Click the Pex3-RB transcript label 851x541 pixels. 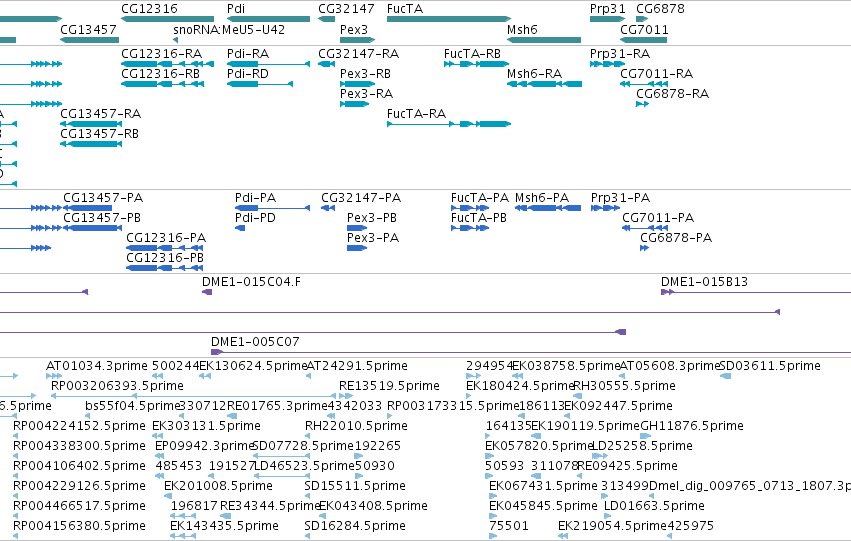pyautogui.click(x=365, y=74)
